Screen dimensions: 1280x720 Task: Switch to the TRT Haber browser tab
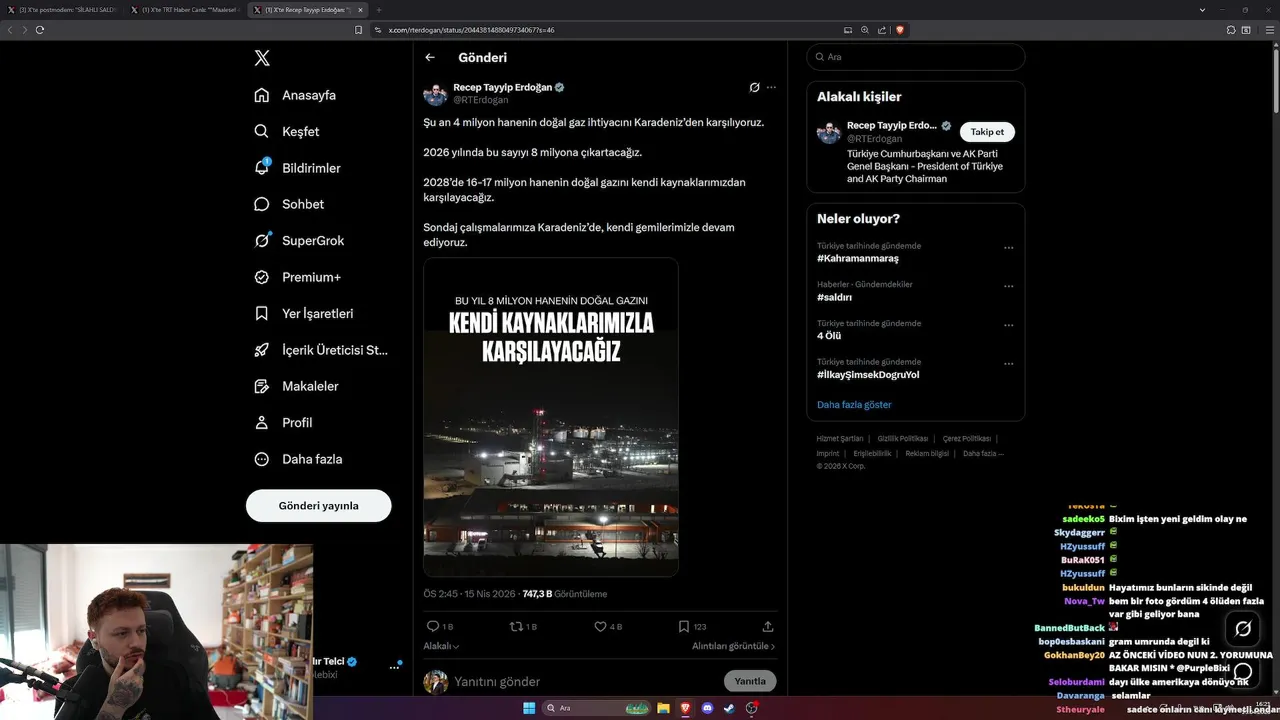[x=185, y=10]
